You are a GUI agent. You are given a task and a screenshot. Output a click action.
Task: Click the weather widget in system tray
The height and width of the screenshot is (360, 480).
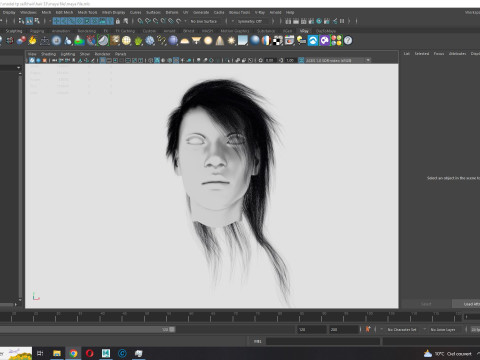pyautogui.click(x=448, y=354)
